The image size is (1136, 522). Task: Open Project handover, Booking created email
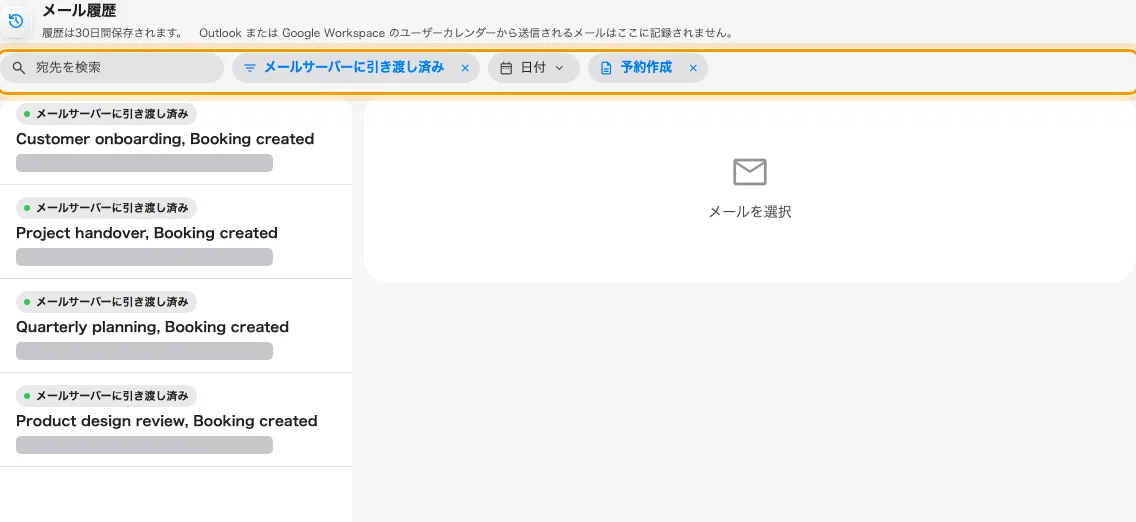click(176, 232)
